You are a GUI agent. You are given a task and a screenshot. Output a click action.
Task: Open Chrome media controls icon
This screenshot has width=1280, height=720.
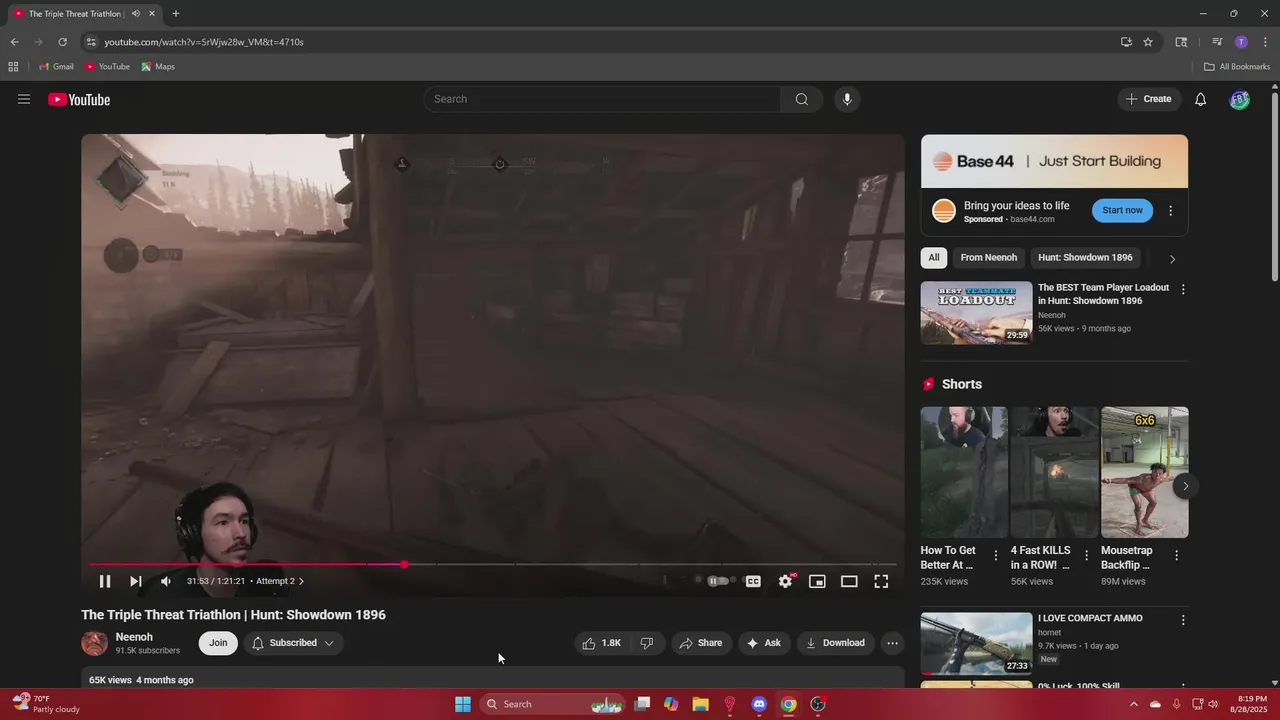click(1217, 42)
